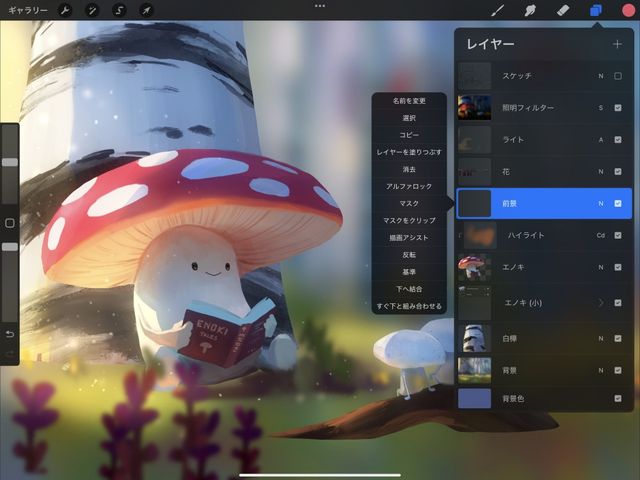Hide the エノキ layer
The width and height of the screenshot is (640, 480).
click(618, 267)
